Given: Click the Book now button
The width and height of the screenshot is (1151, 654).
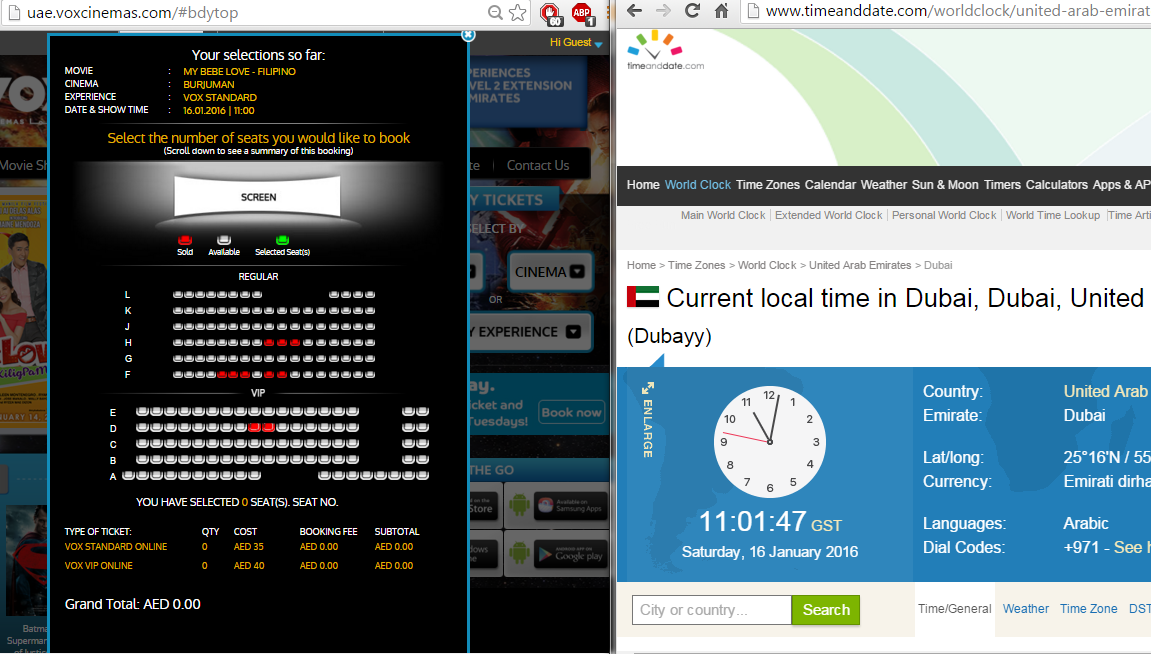Looking at the screenshot, I should [571, 413].
